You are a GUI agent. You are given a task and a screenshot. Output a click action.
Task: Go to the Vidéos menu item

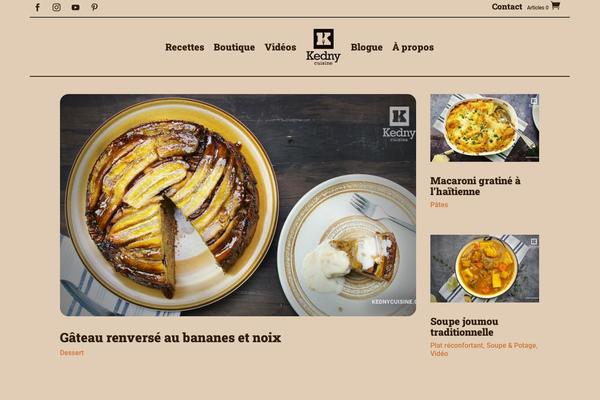[280, 47]
